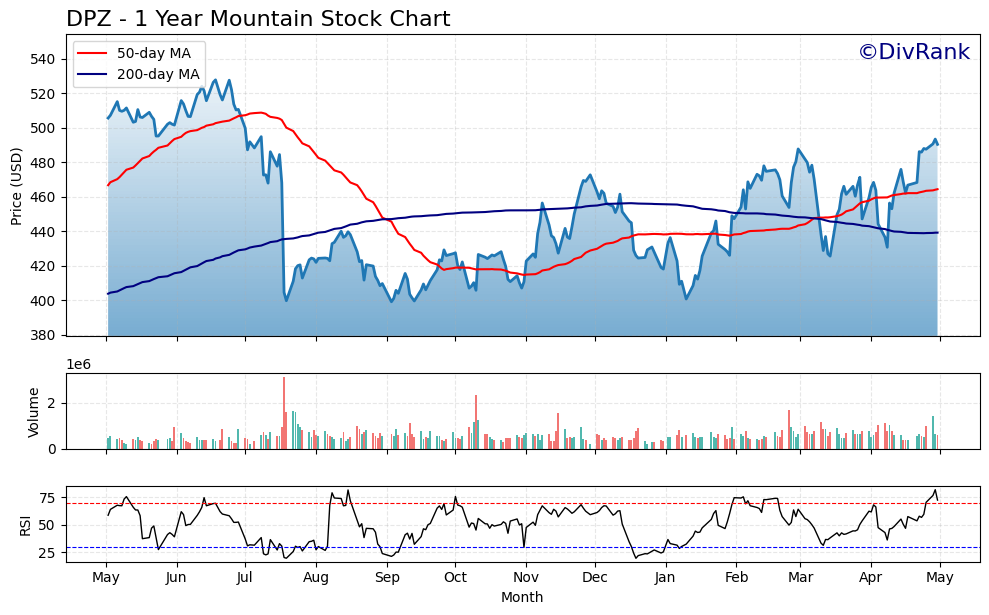Click the tall red volume bar in October
Image resolution: width=989 pixels, height=615 pixels.
click(x=476, y=422)
